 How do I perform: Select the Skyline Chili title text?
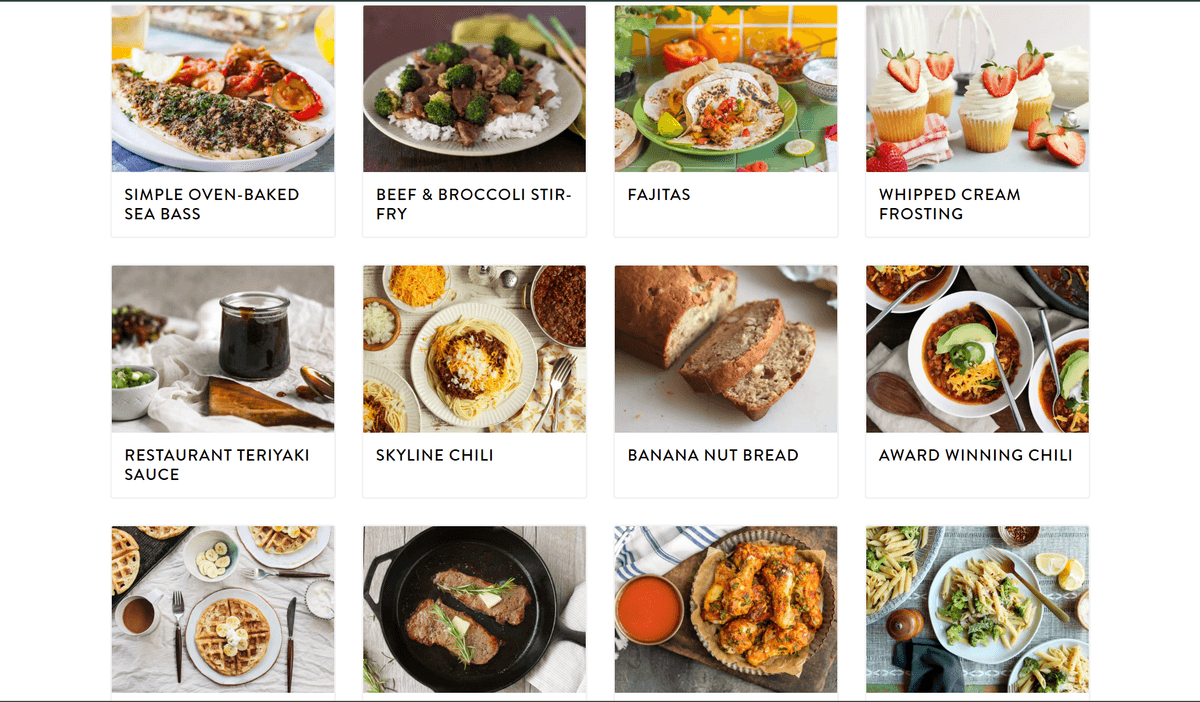435,456
